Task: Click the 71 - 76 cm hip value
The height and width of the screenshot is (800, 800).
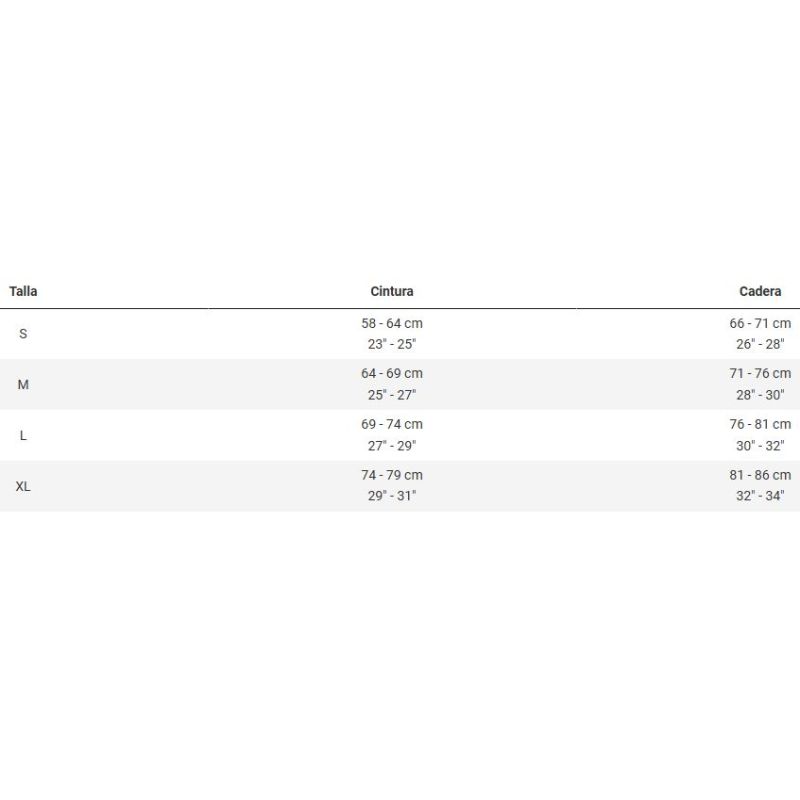Action: click(760, 373)
